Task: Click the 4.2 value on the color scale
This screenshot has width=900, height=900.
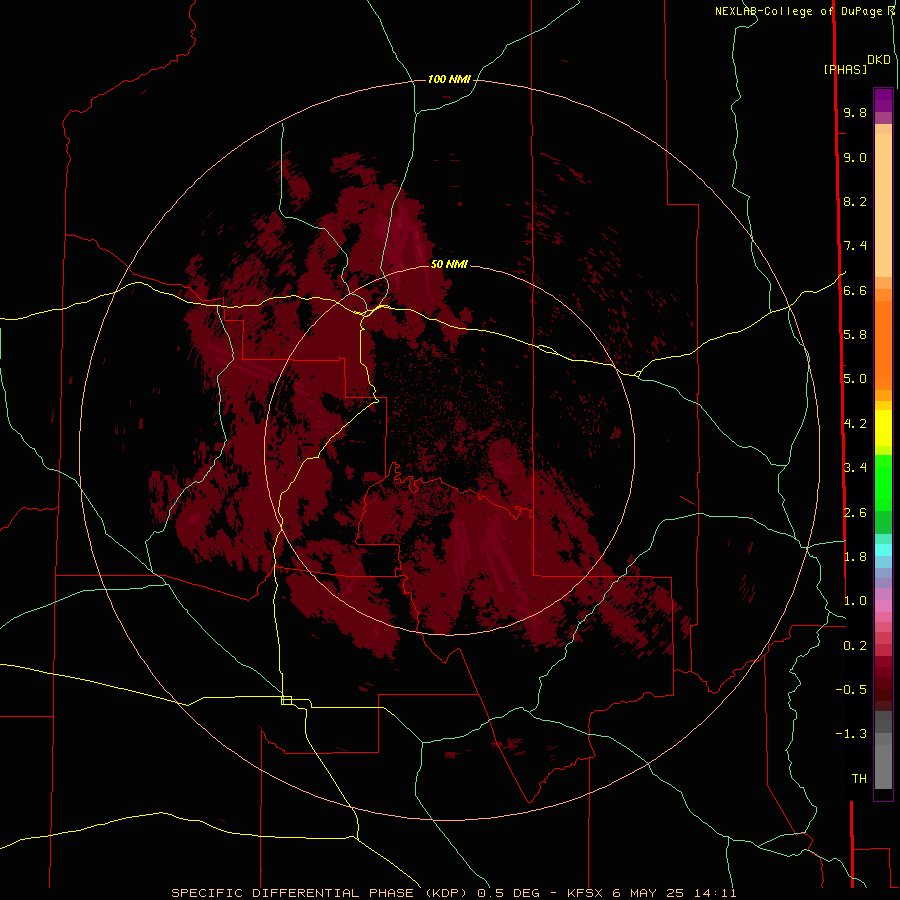Action: pyautogui.click(x=855, y=424)
